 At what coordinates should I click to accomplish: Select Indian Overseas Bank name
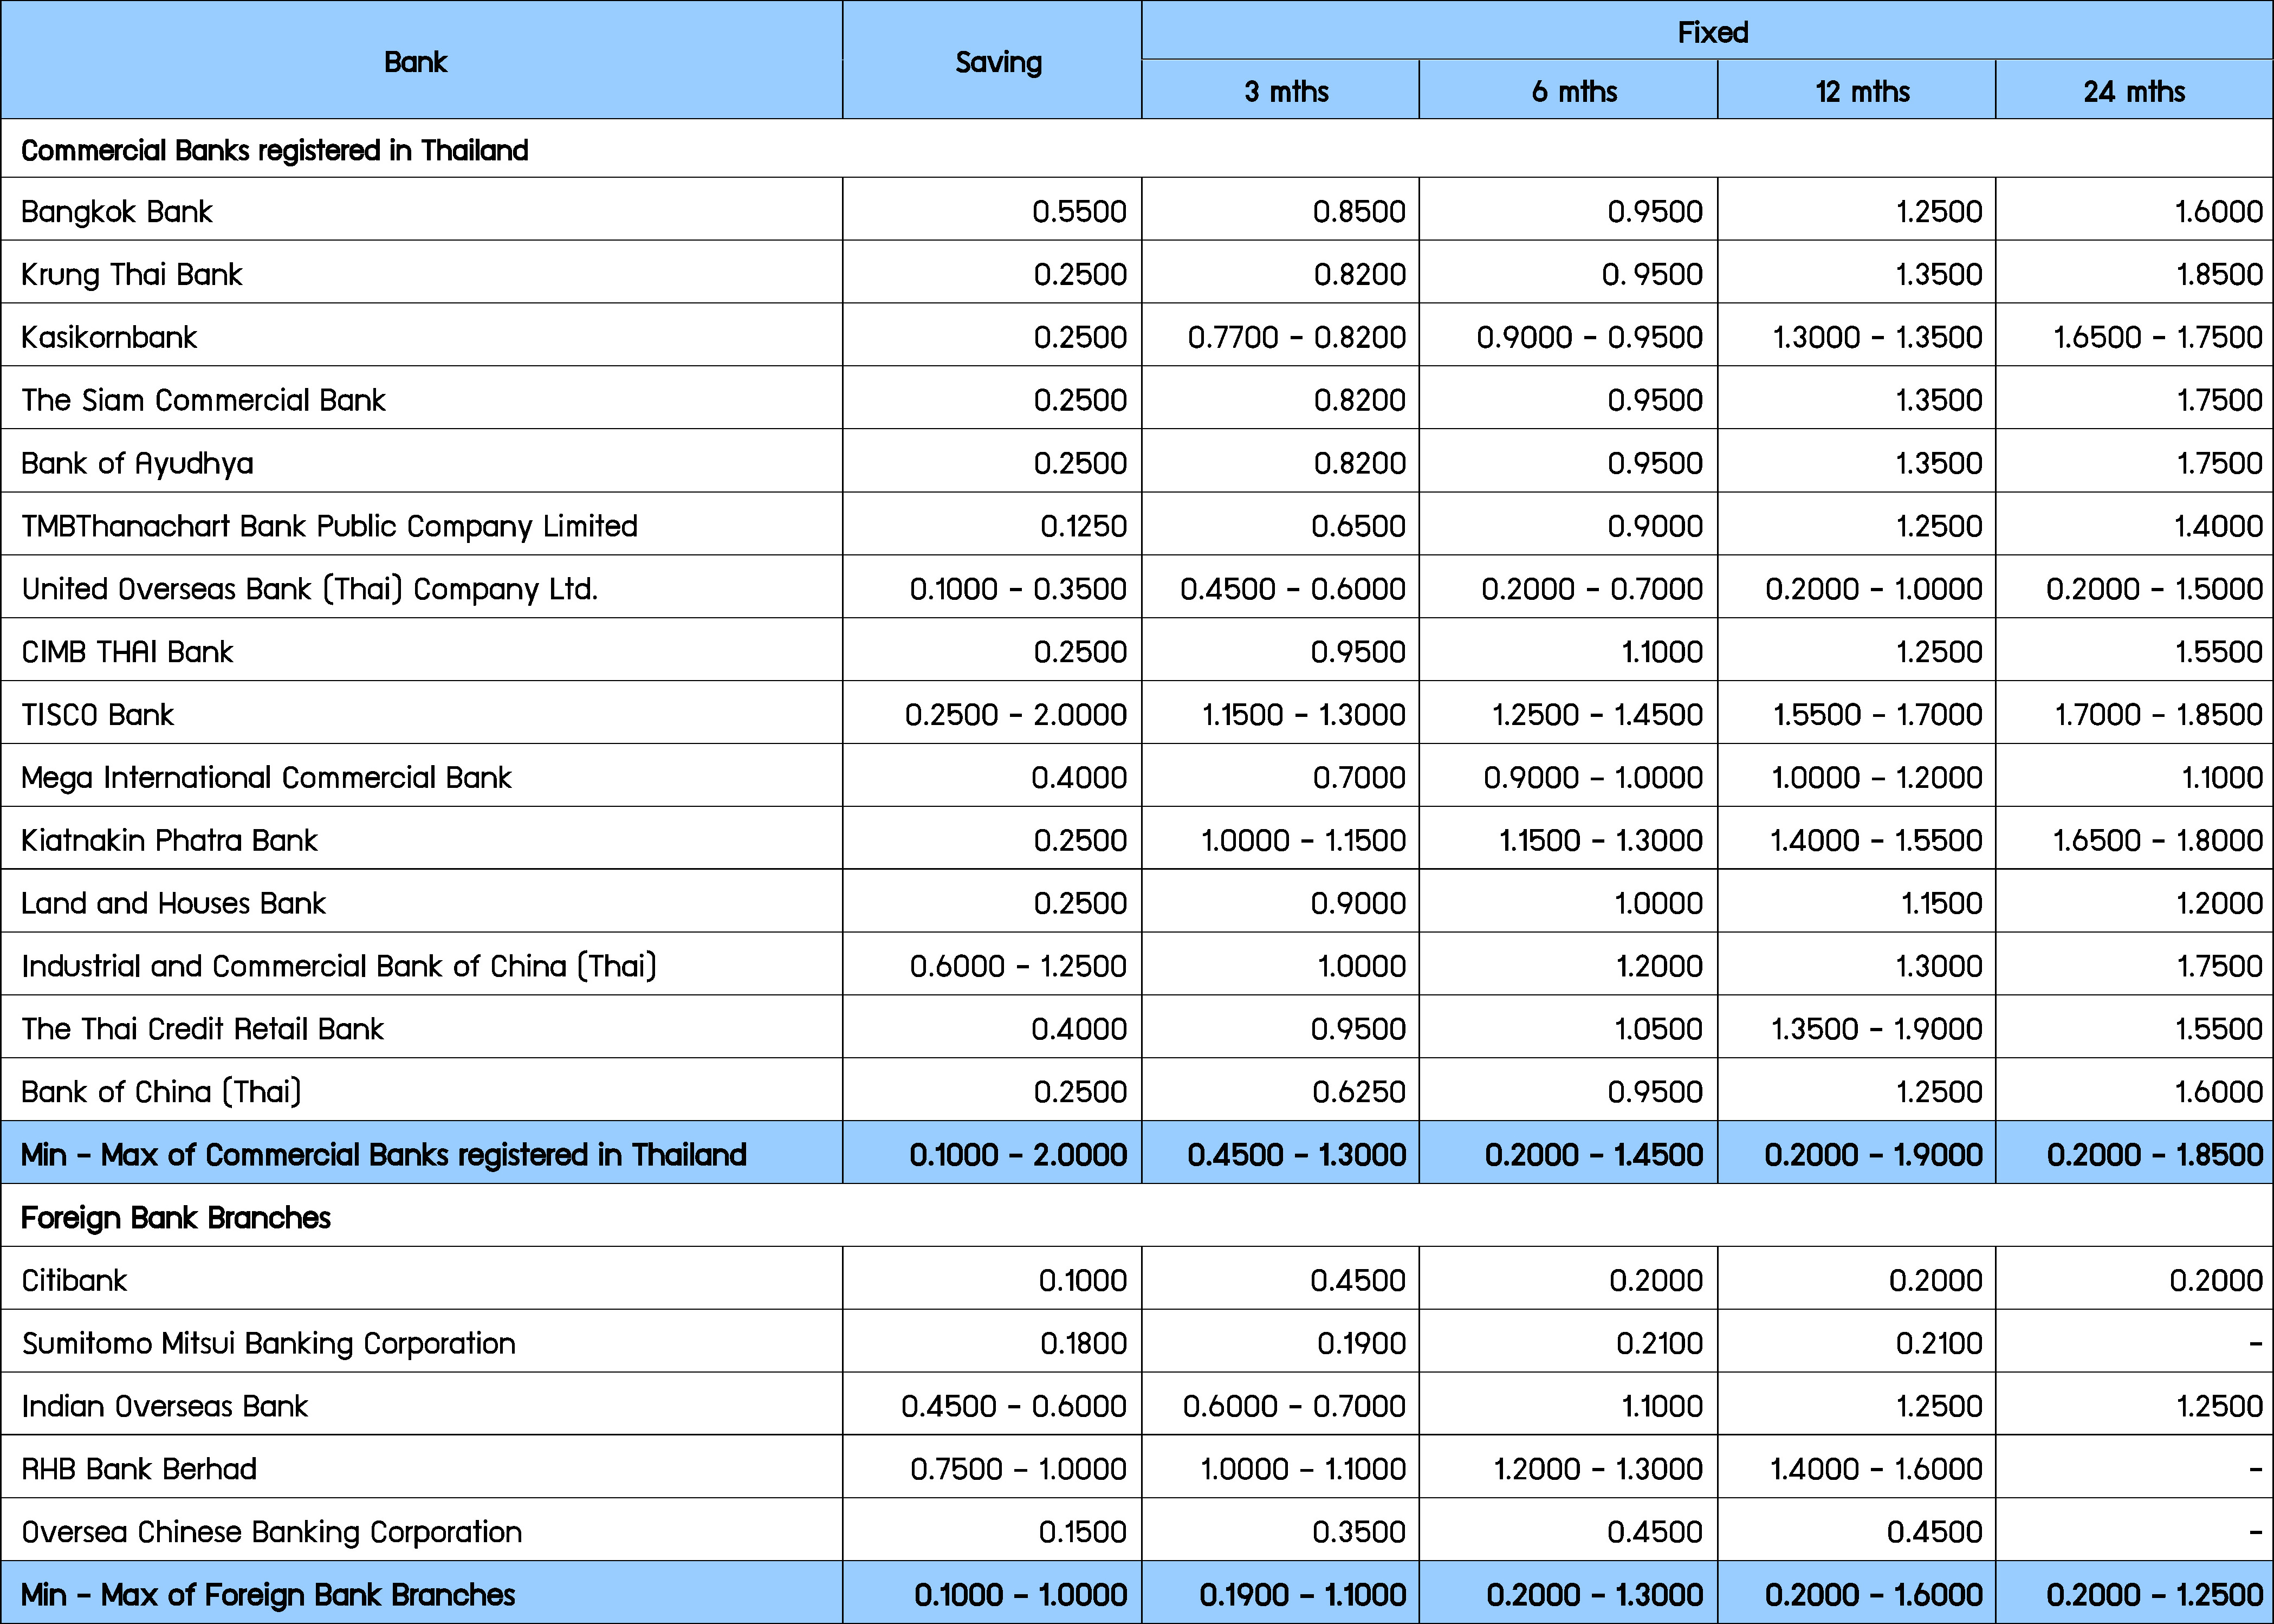pyautogui.click(x=165, y=1407)
